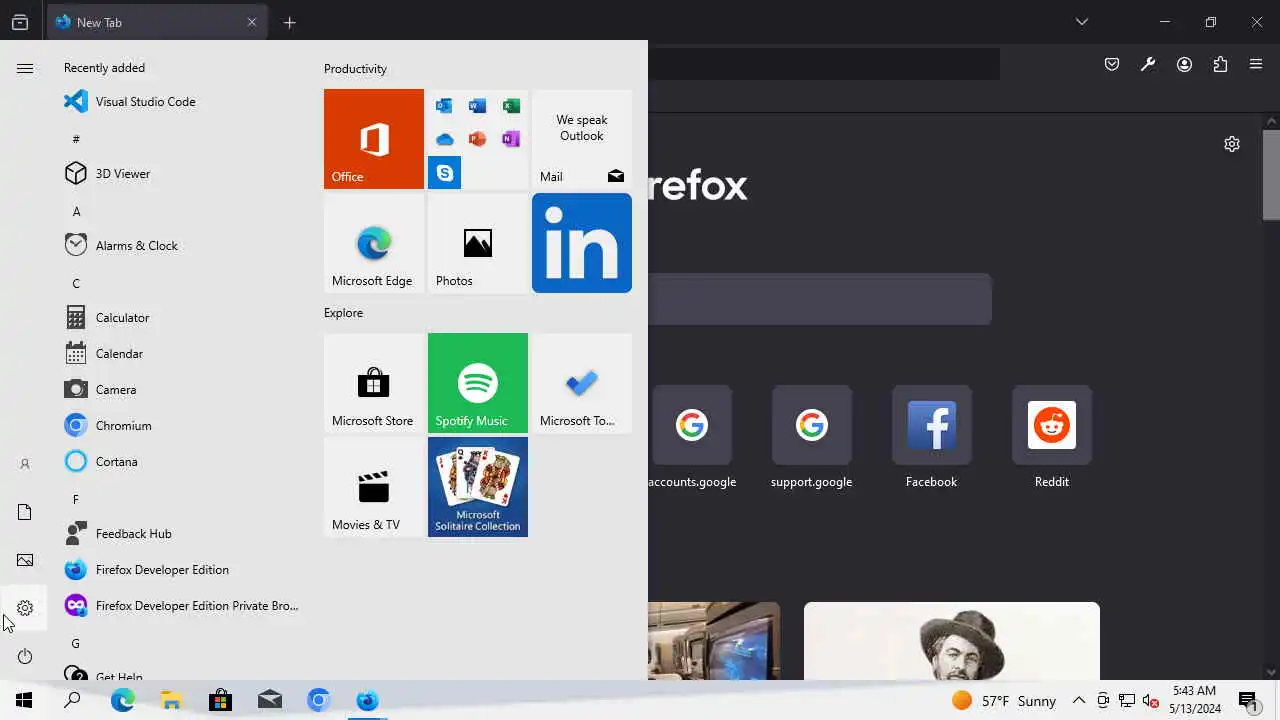The width and height of the screenshot is (1280, 720).
Task: Open the Reddit shortcut
Action: coord(1052,437)
